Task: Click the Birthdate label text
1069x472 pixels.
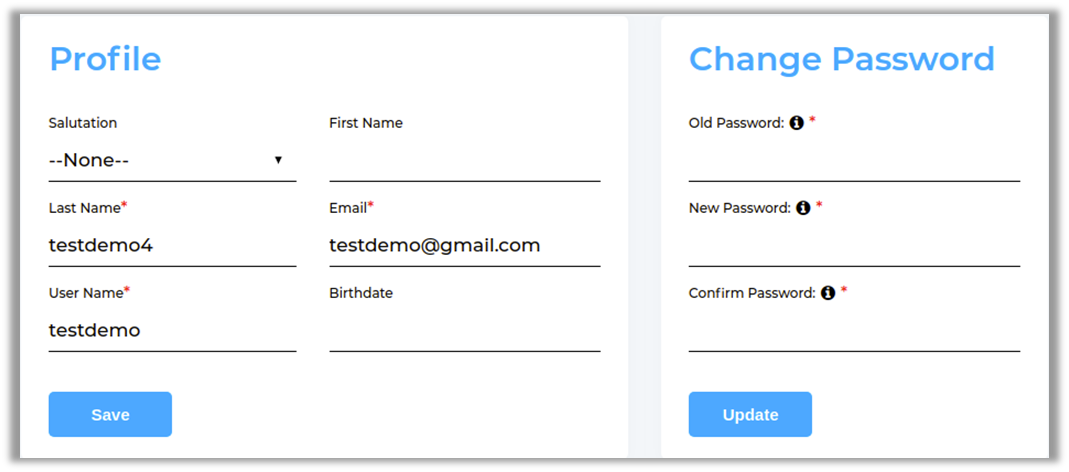Action: coord(361,293)
